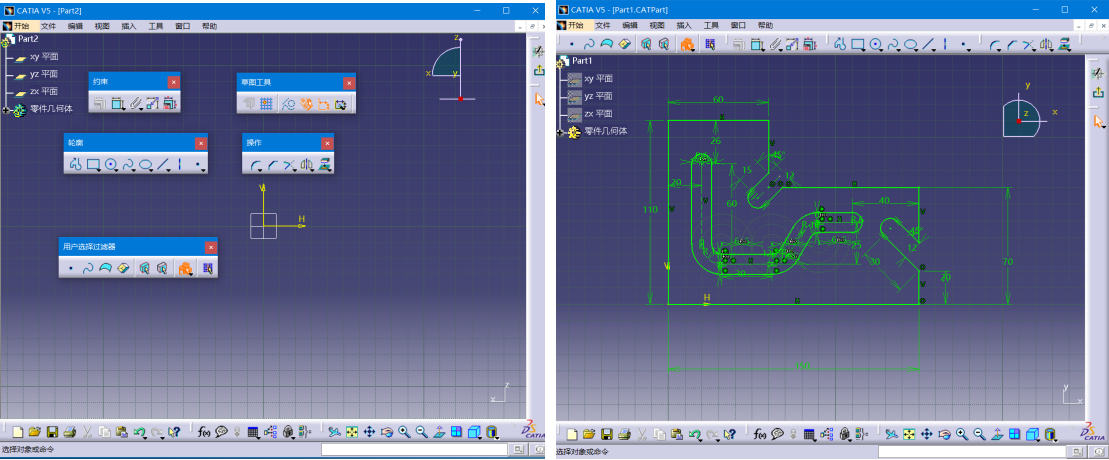Toggle Automatic Dimensional Constraints in left 草图工具 toolbar
This screenshot has width=1109, height=460.
click(x=341, y=104)
